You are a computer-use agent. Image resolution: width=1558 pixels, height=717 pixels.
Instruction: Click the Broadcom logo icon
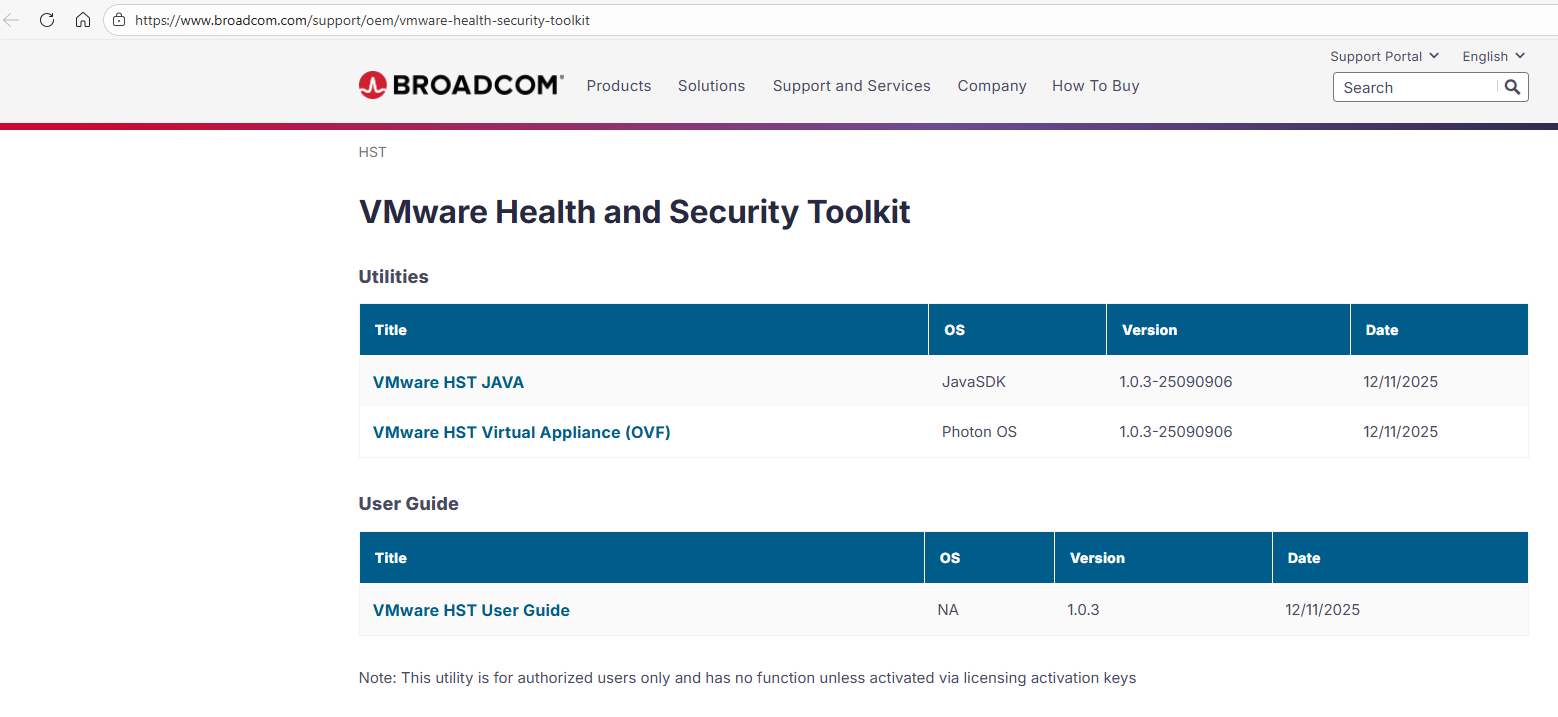[x=371, y=84]
